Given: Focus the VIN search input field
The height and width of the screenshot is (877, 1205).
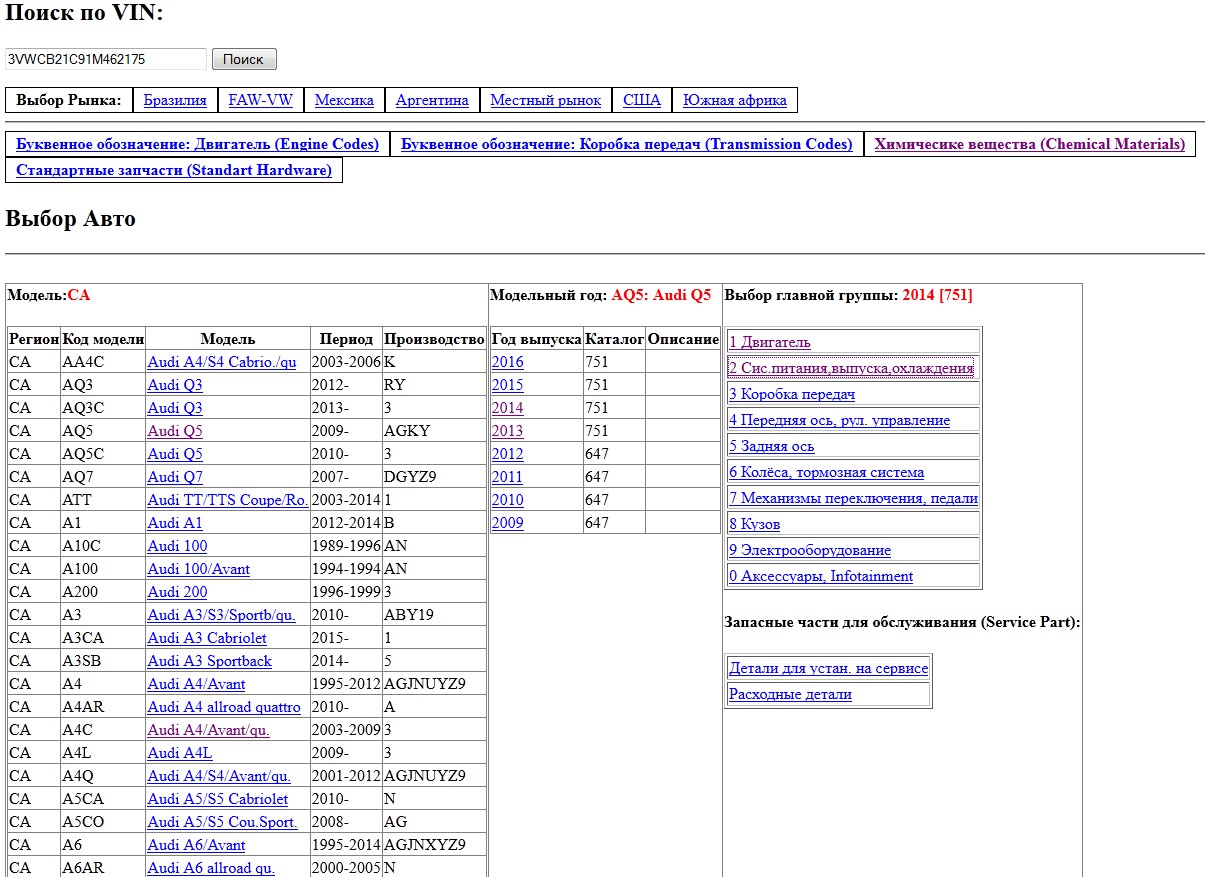Looking at the screenshot, I should point(106,59).
